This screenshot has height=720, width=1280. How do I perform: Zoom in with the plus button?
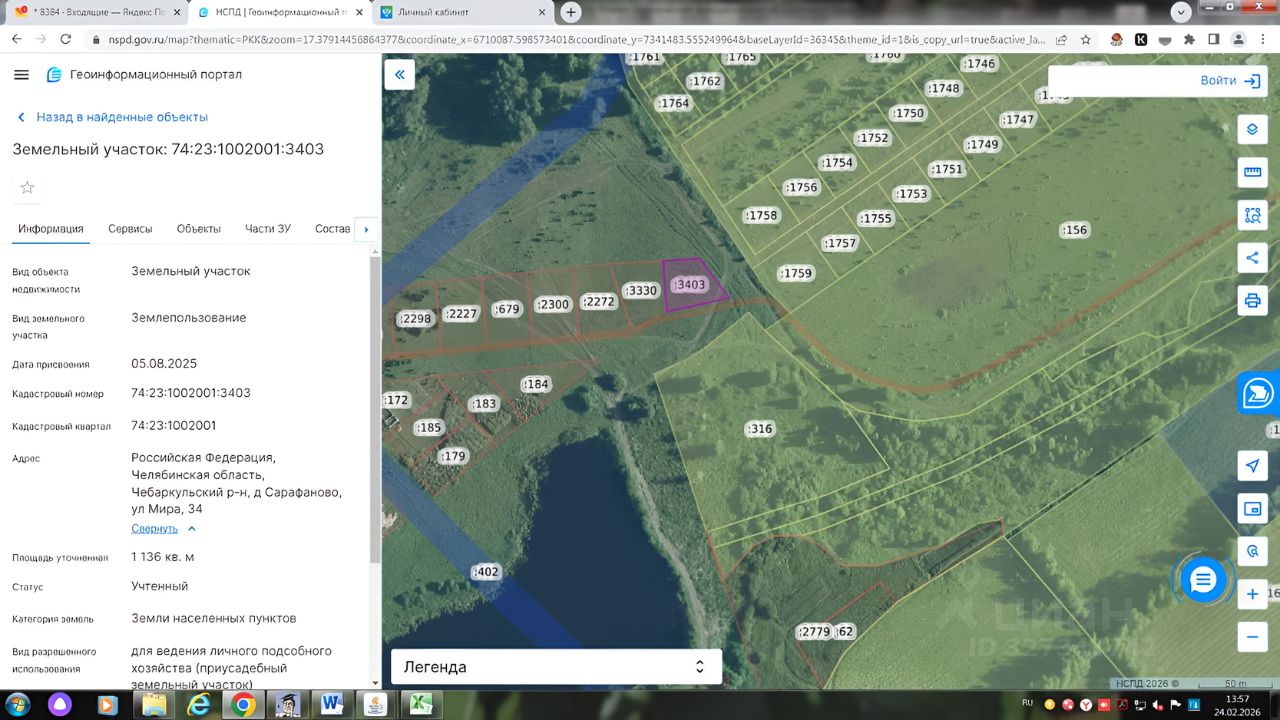tap(1252, 594)
